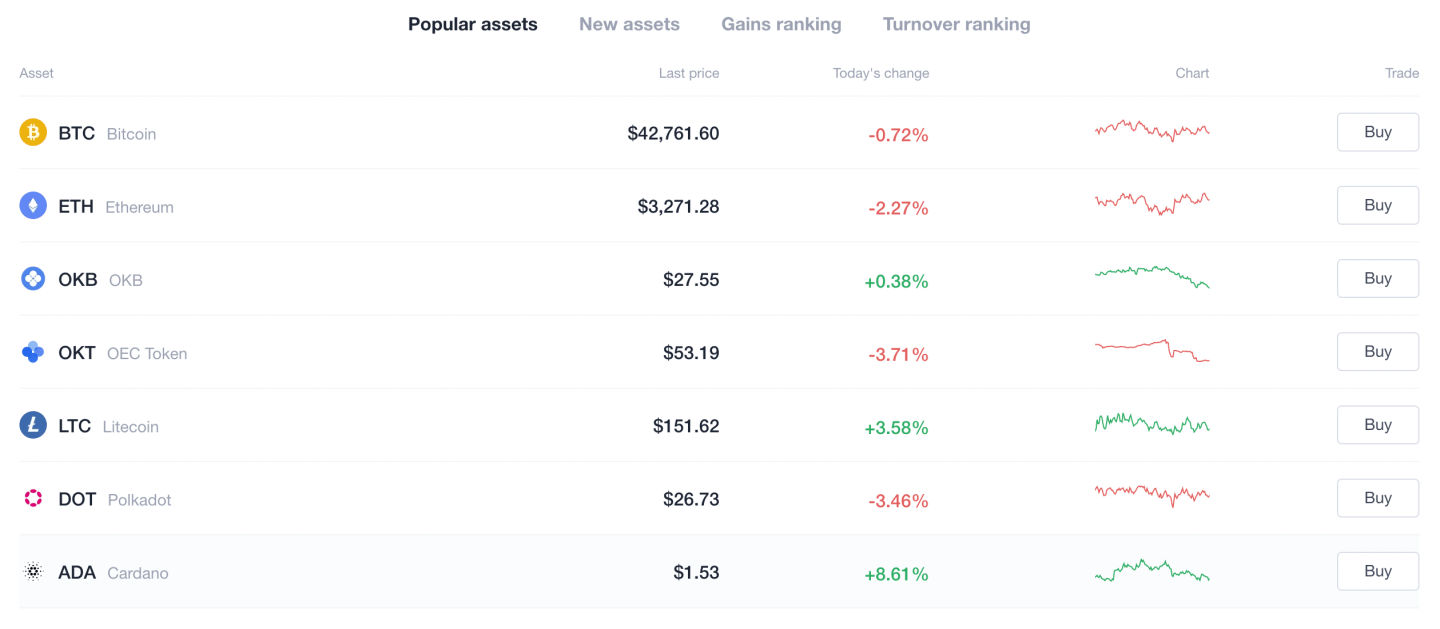Image resolution: width=1440 pixels, height=629 pixels.
Task: Open the OKT price sparkline chart
Action: (x=1152, y=351)
